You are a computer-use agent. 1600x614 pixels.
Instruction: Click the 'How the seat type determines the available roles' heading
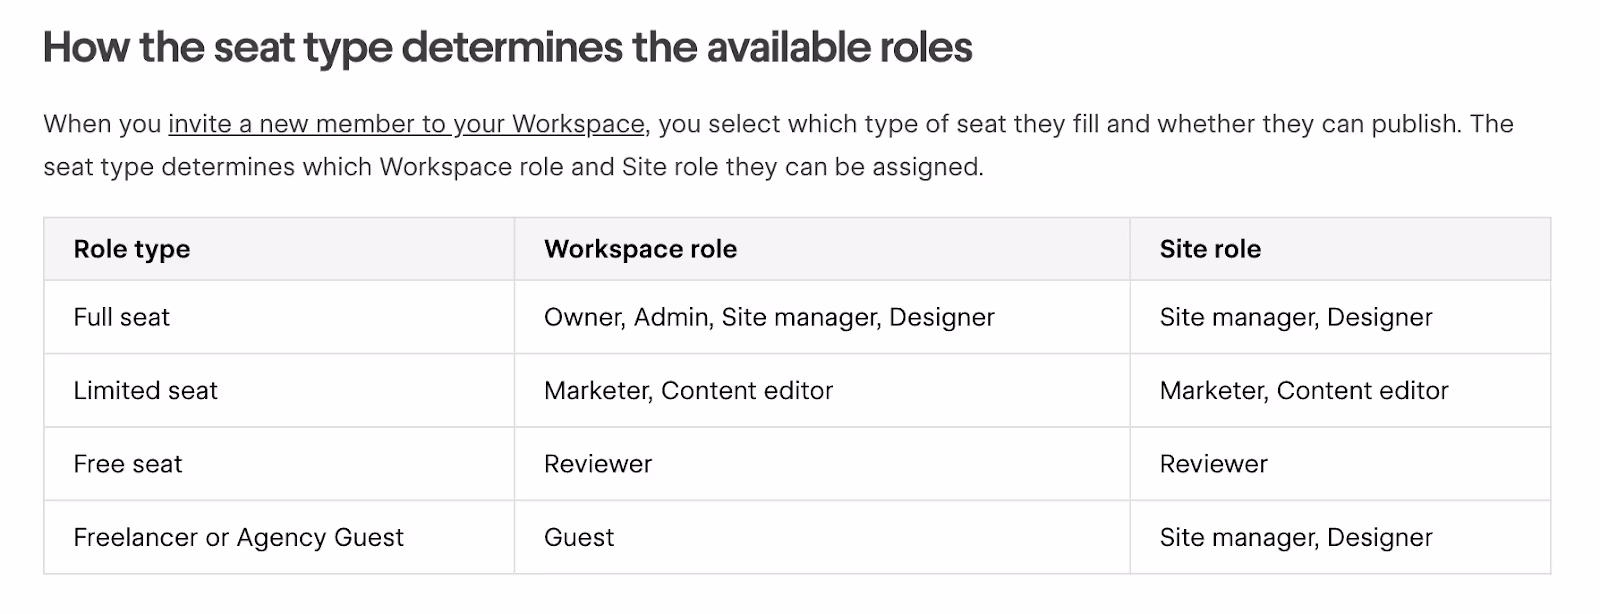508,48
